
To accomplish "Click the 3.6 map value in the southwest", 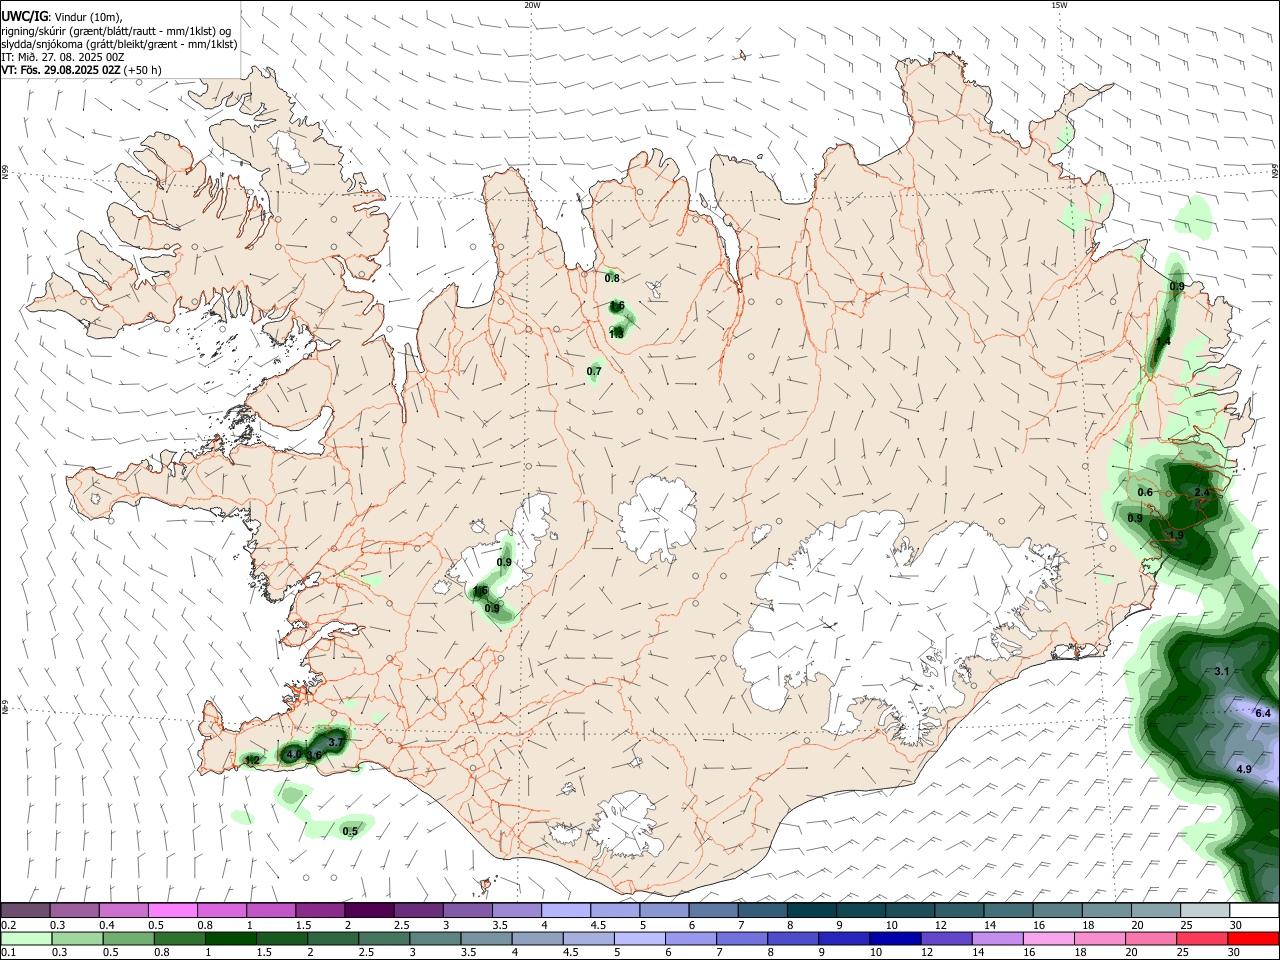I will point(314,755).
